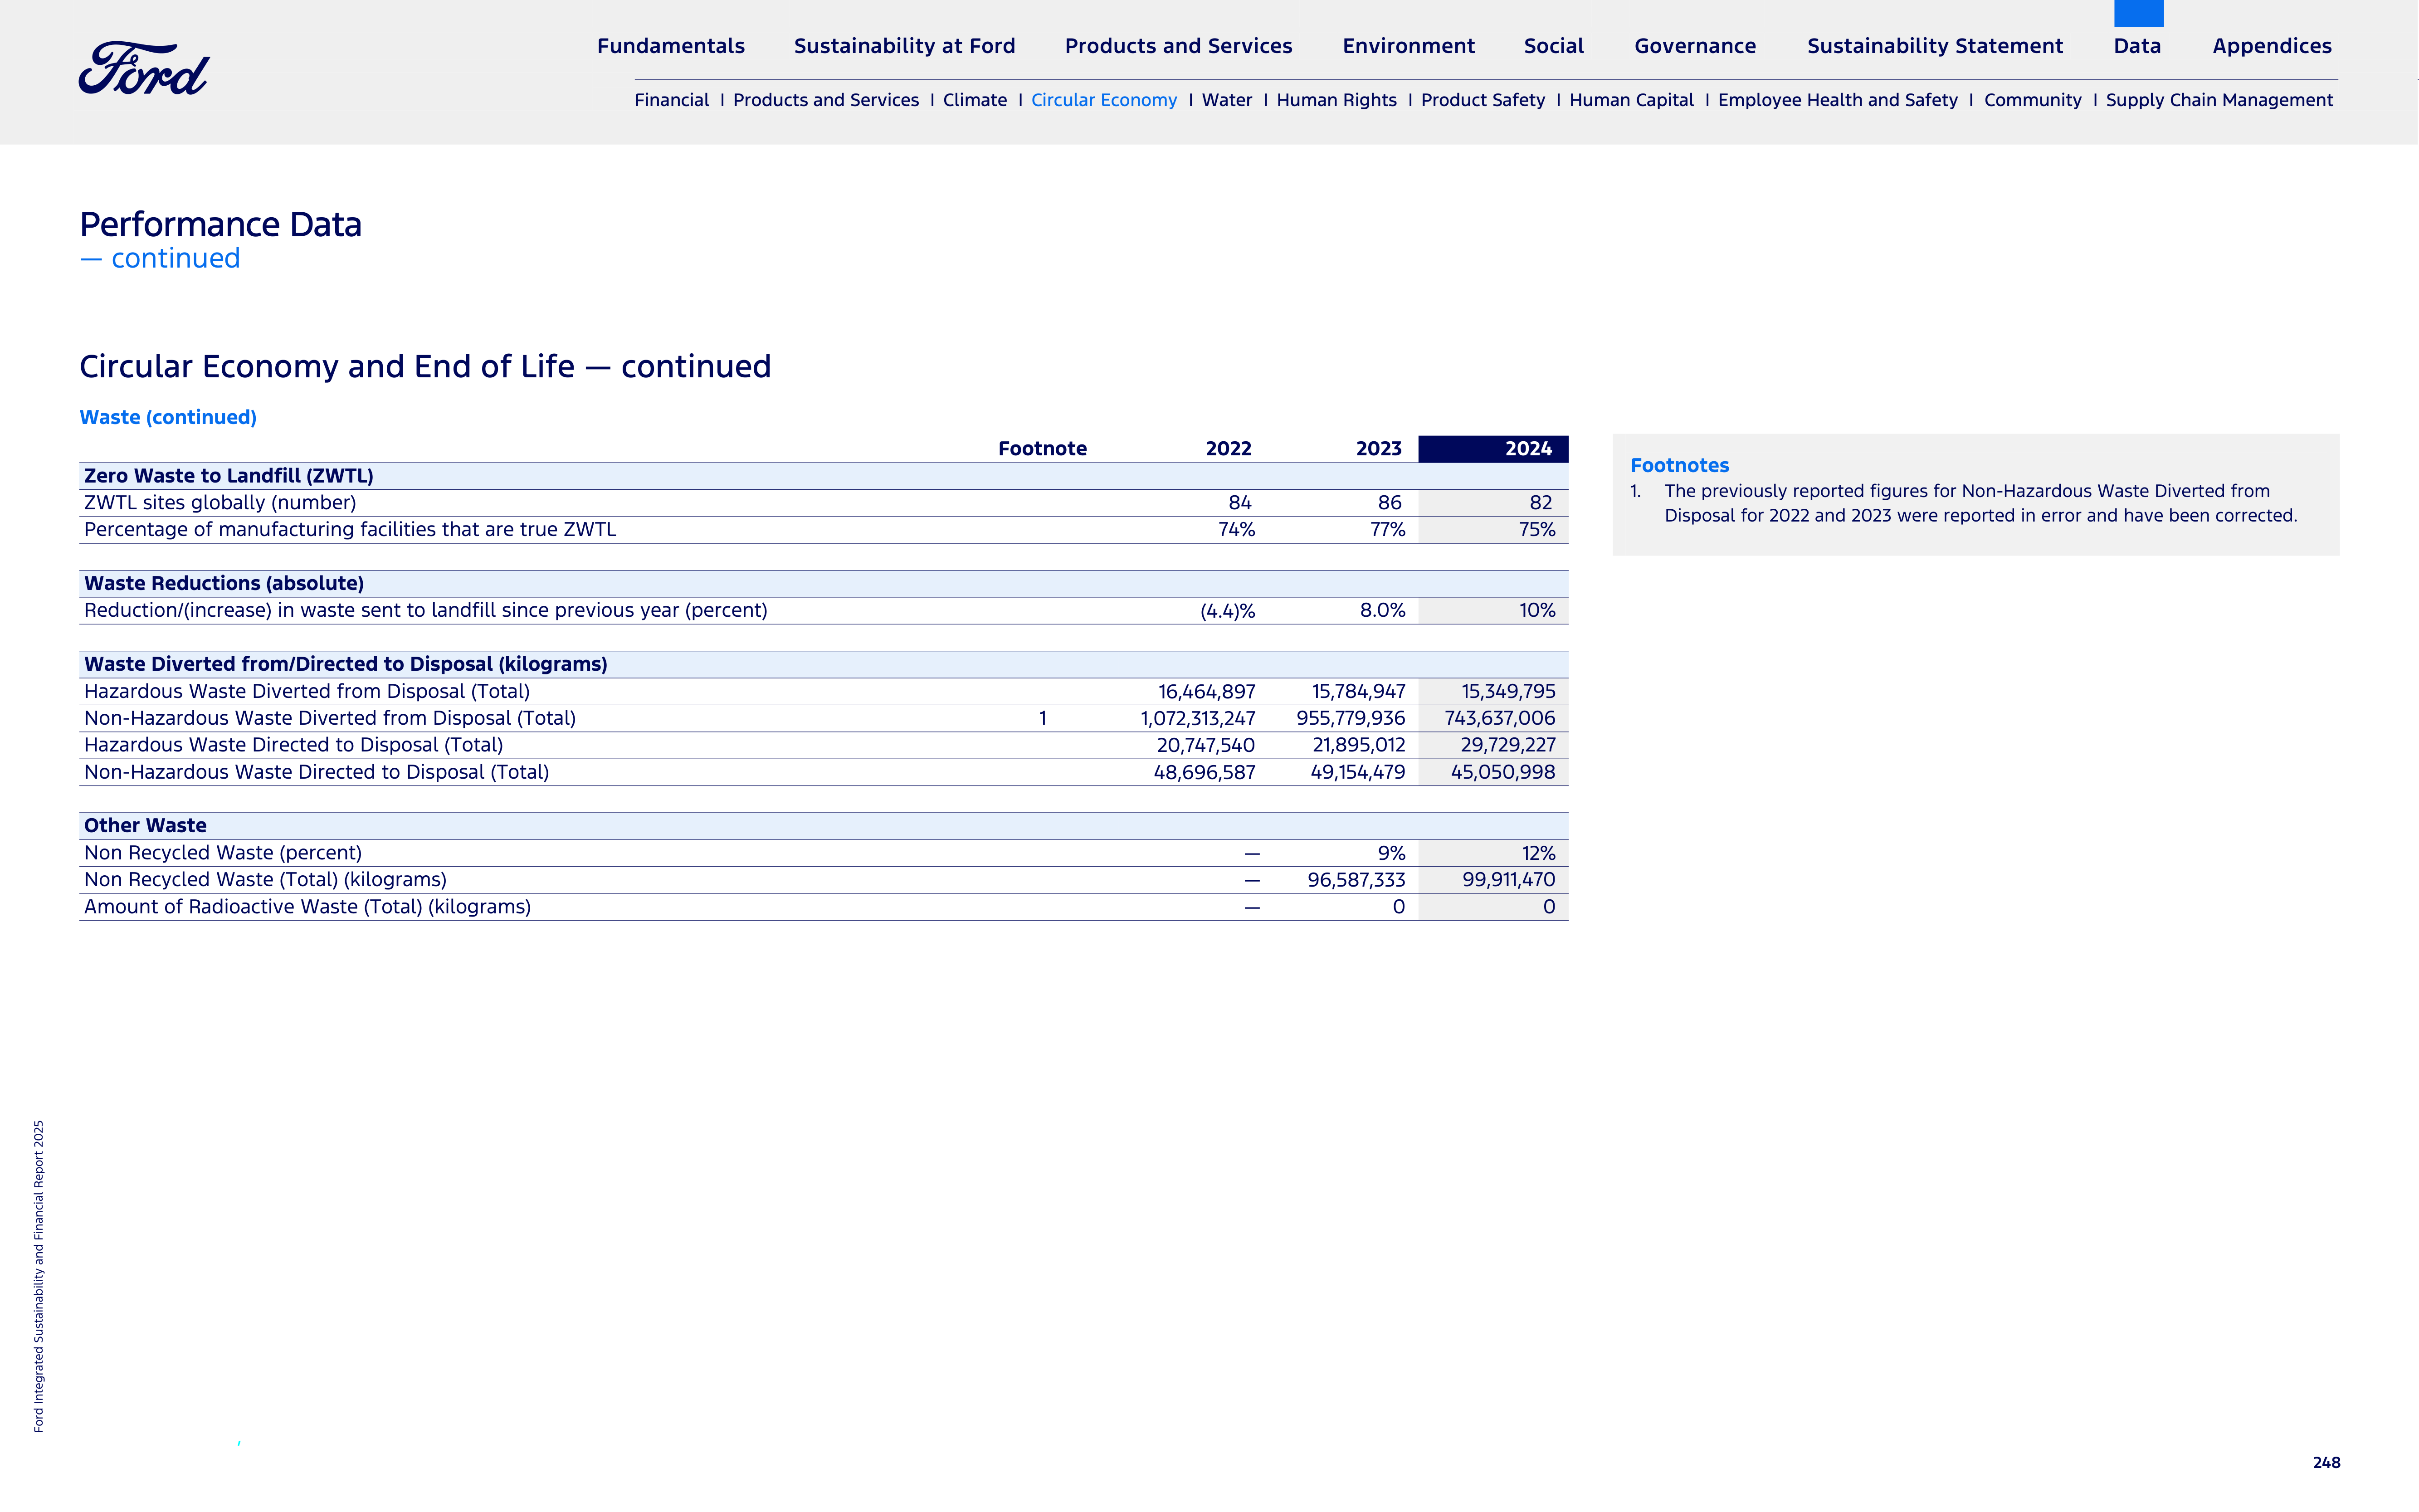Select Amount of Radioactive Waste row label
The height and width of the screenshot is (1512, 2419).
coord(308,907)
